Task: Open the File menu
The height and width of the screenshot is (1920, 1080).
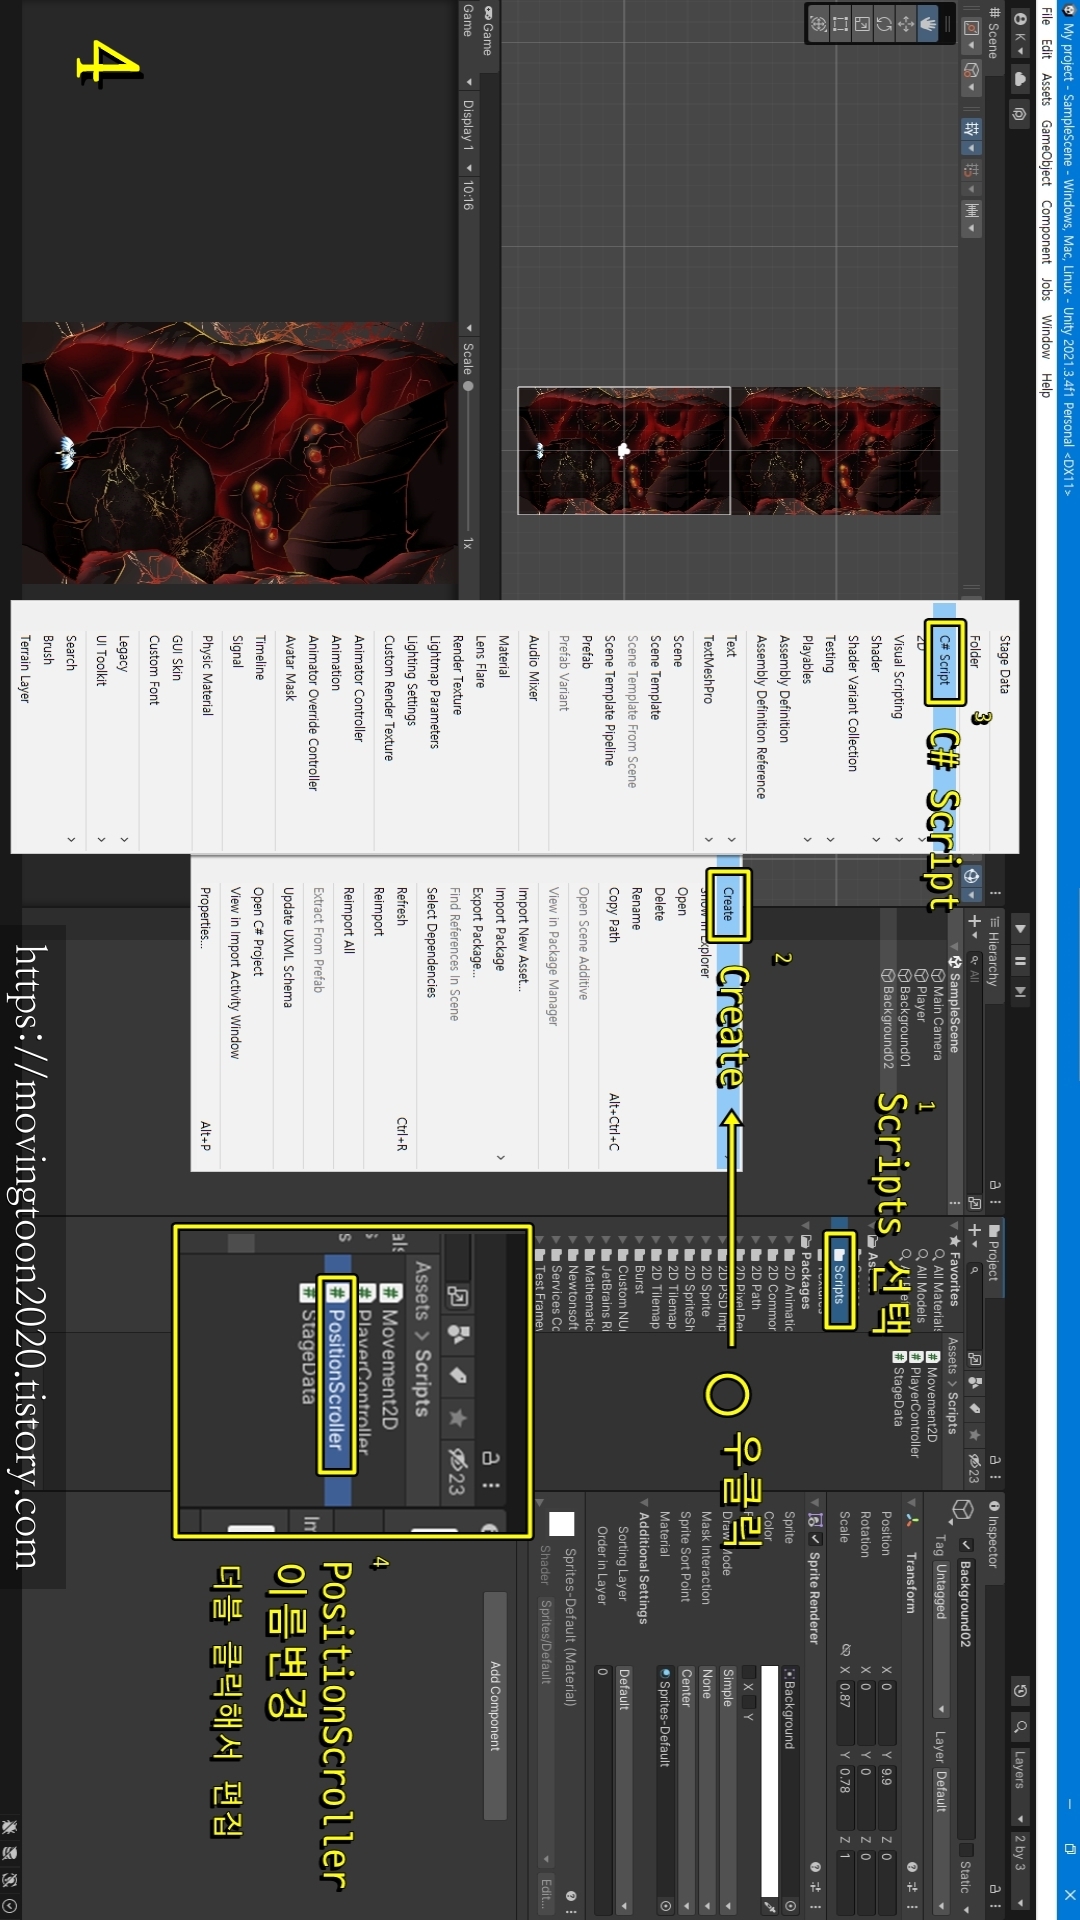Action: pyautogui.click(x=1046, y=16)
